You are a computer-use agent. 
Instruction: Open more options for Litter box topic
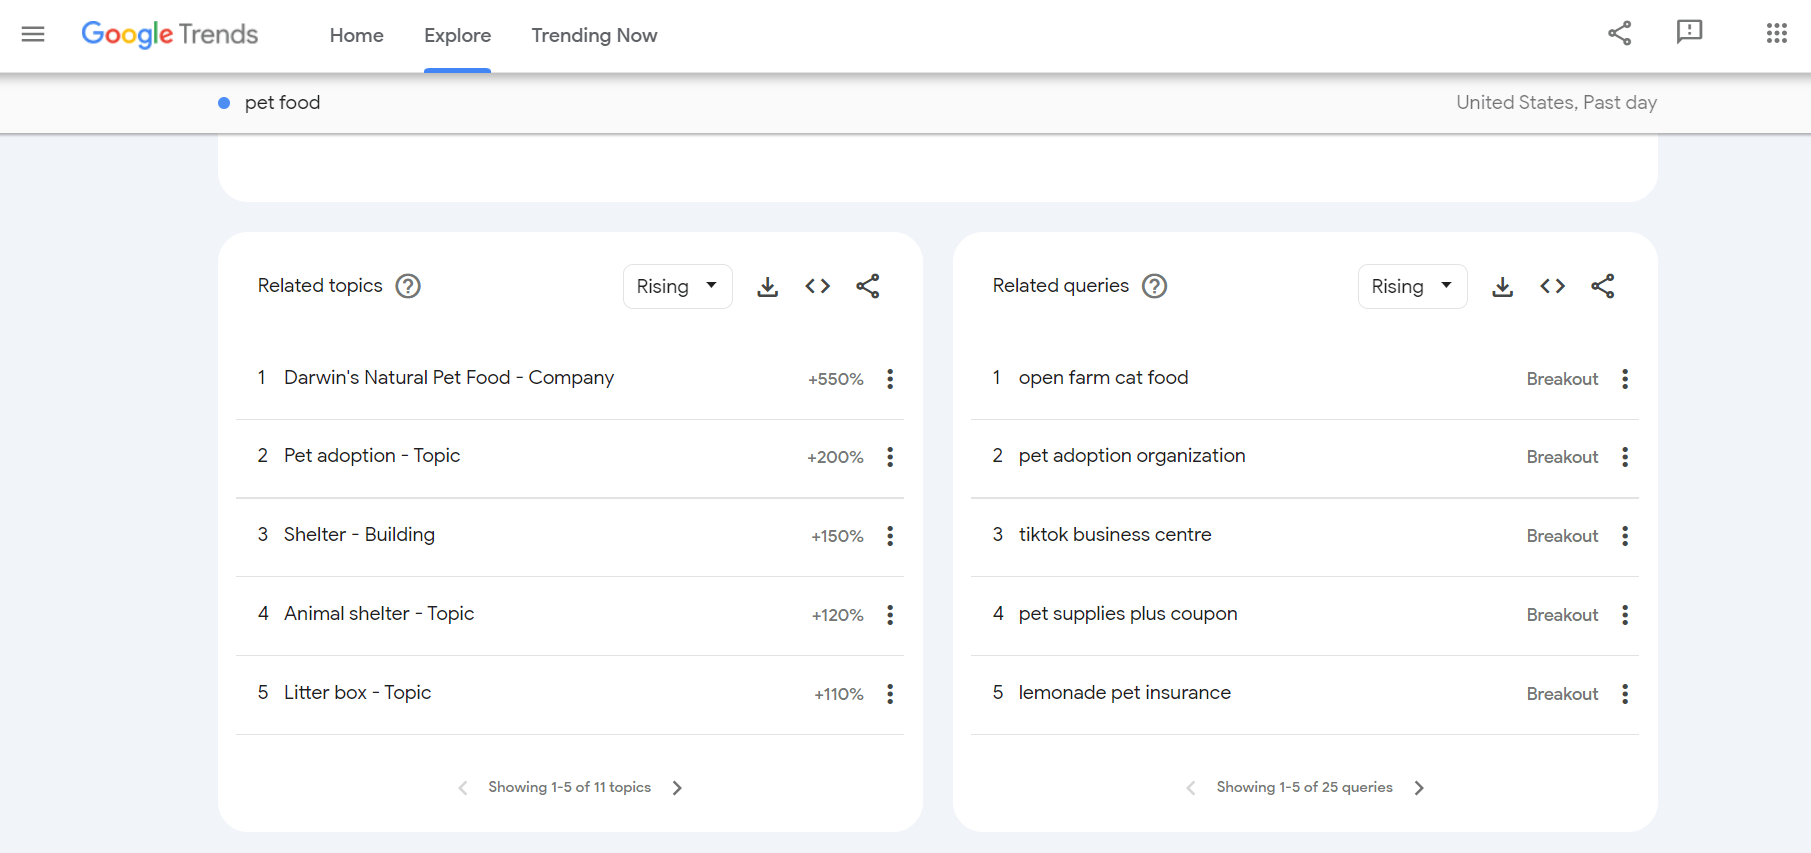point(890,694)
